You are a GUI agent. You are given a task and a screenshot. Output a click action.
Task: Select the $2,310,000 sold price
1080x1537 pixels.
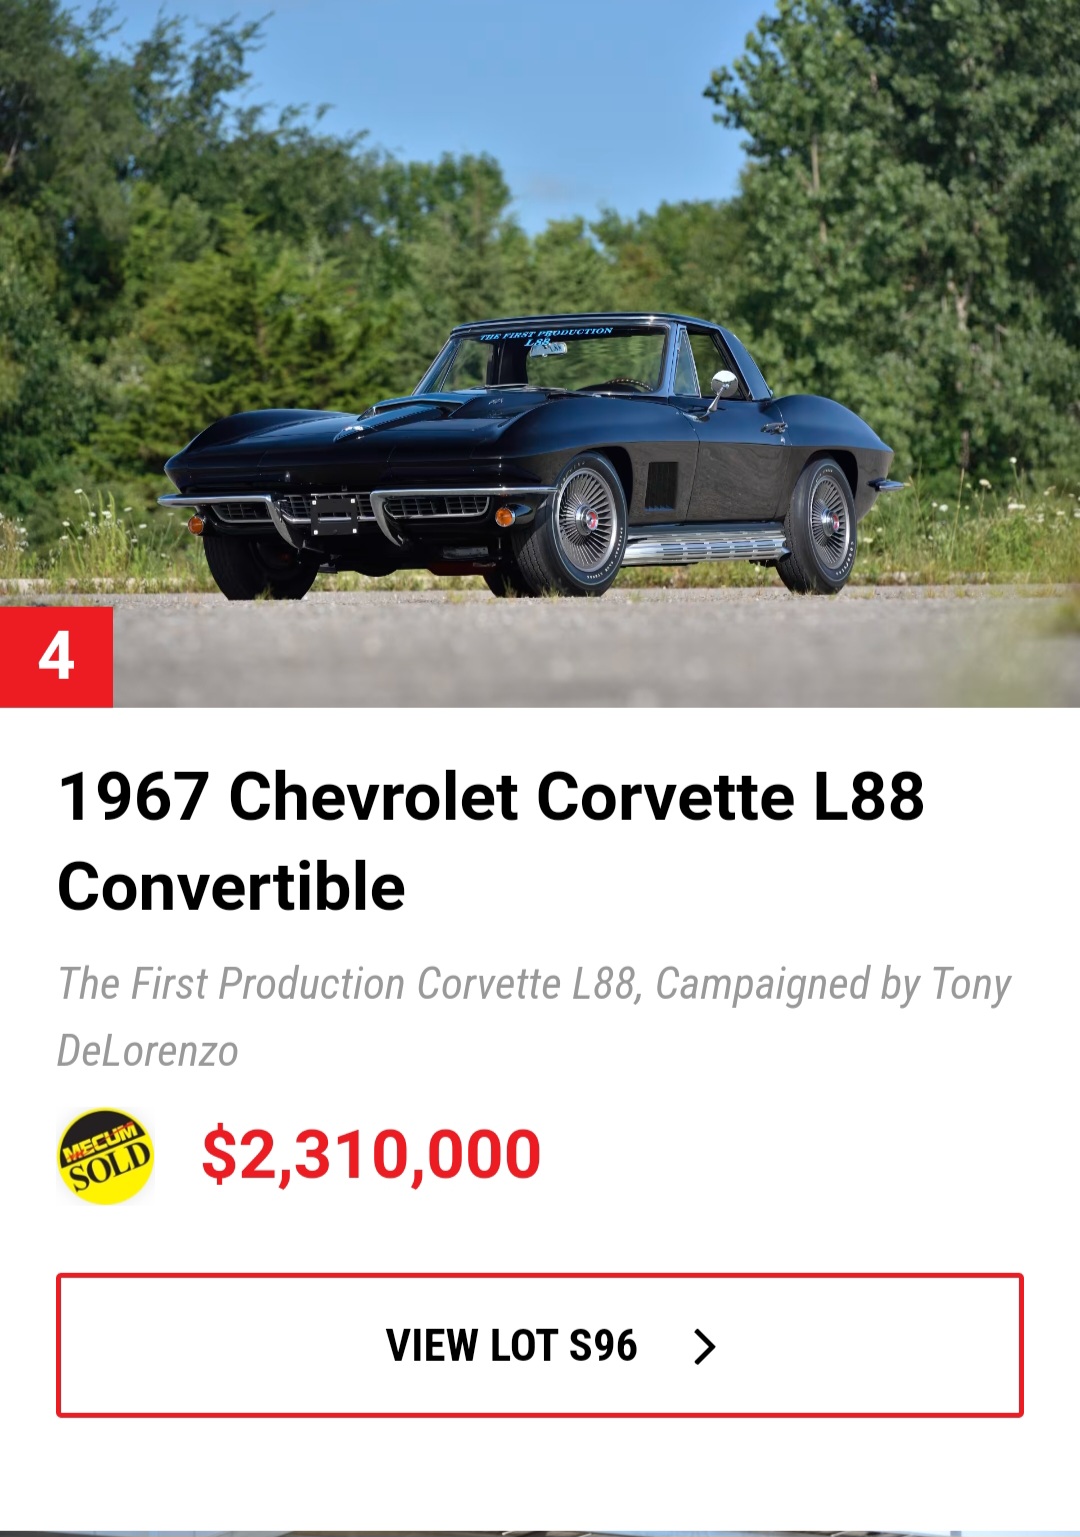click(x=371, y=1155)
